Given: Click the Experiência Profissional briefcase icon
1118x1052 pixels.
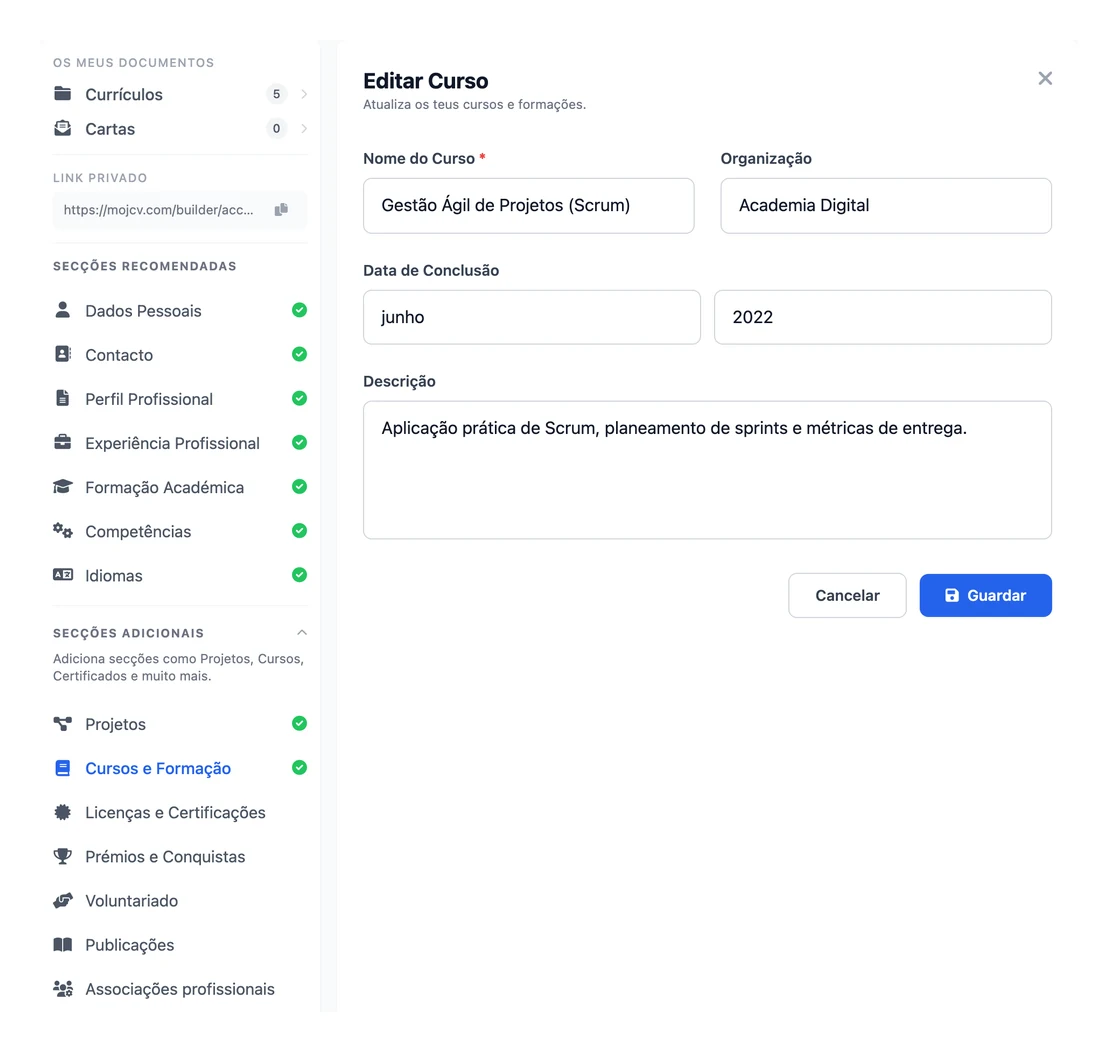Looking at the screenshot, I should click(x=63, y=443).
